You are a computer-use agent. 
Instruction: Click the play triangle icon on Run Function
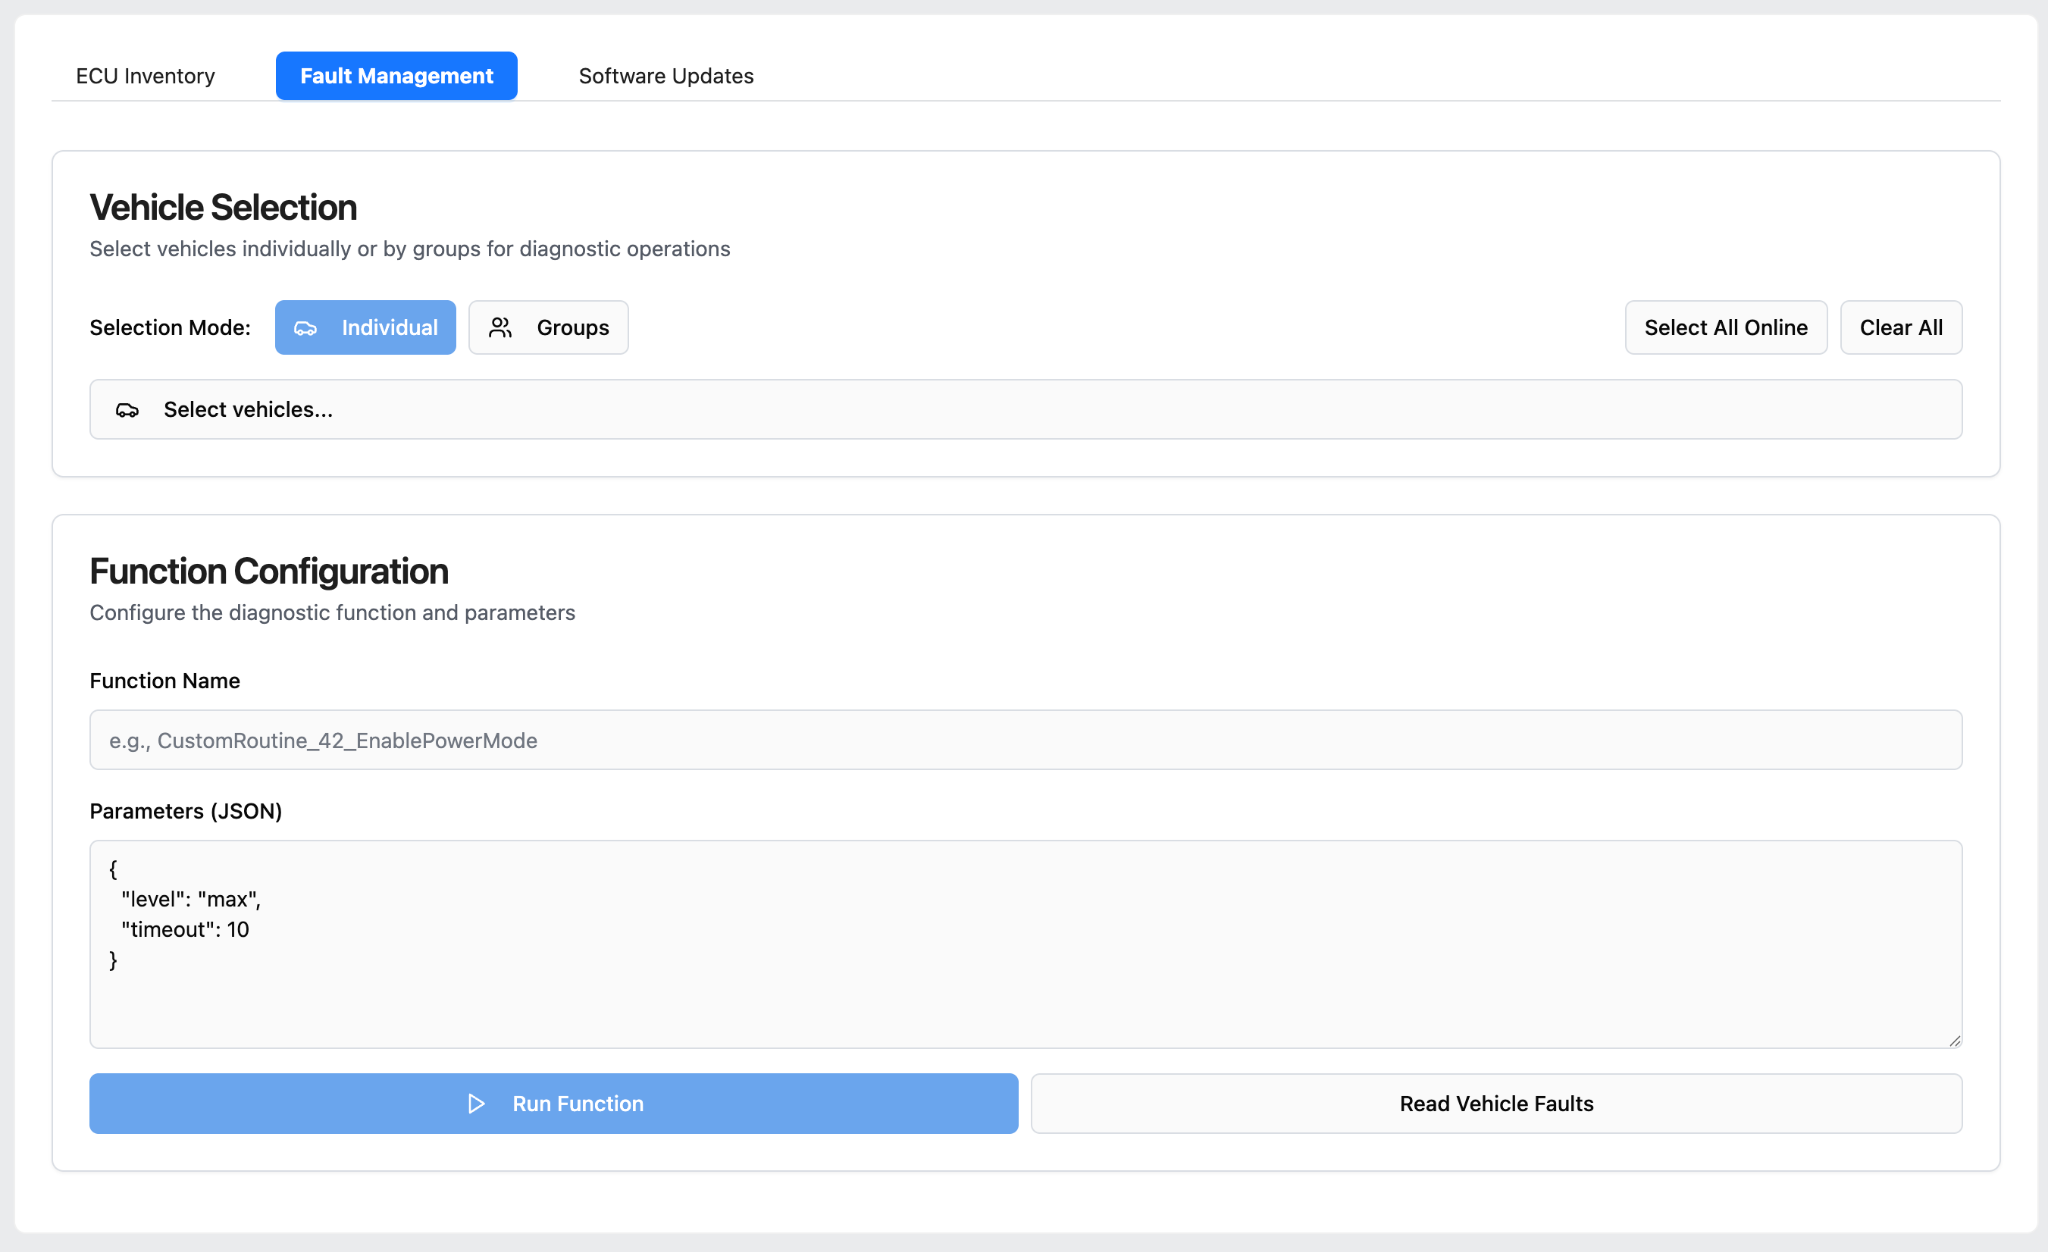pos(476,1104)
